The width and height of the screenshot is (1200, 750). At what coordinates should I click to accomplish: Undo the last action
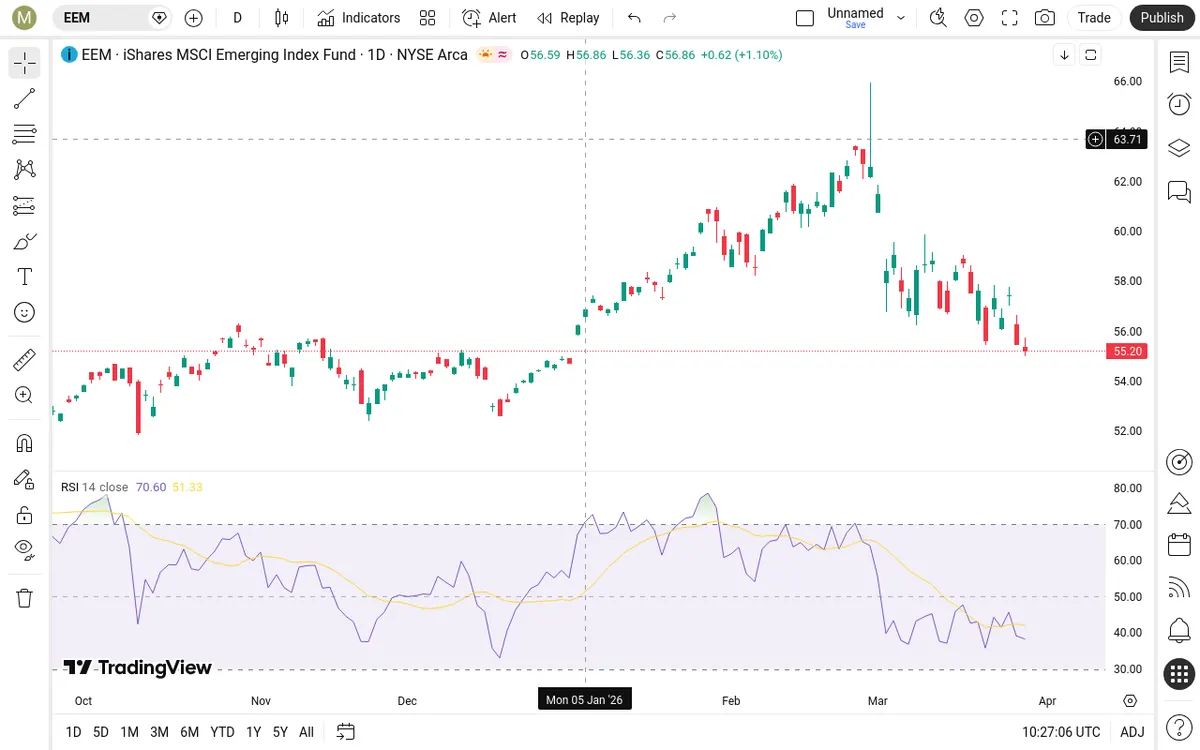634,17
